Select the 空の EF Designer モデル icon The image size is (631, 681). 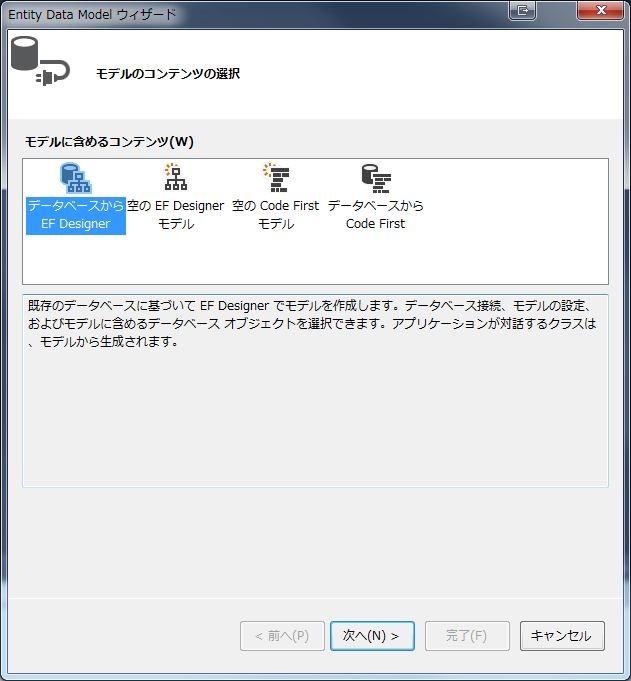click(x=175, y=177)
